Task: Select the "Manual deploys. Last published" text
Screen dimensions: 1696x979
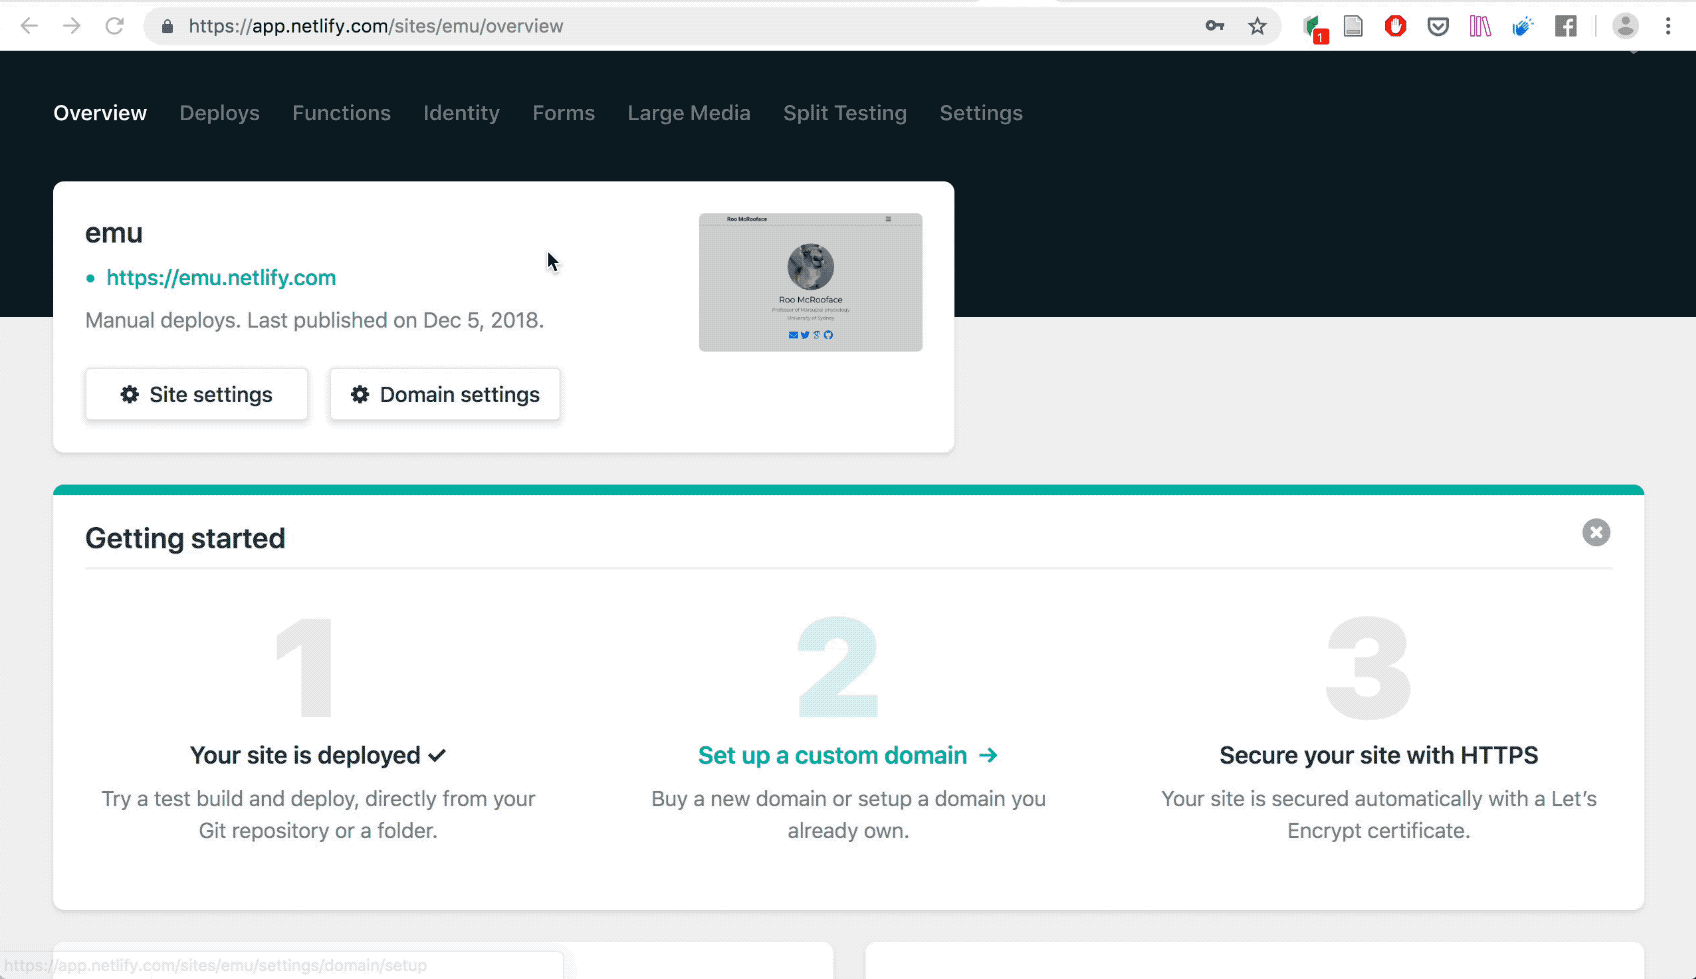Action: click(315, 320)
